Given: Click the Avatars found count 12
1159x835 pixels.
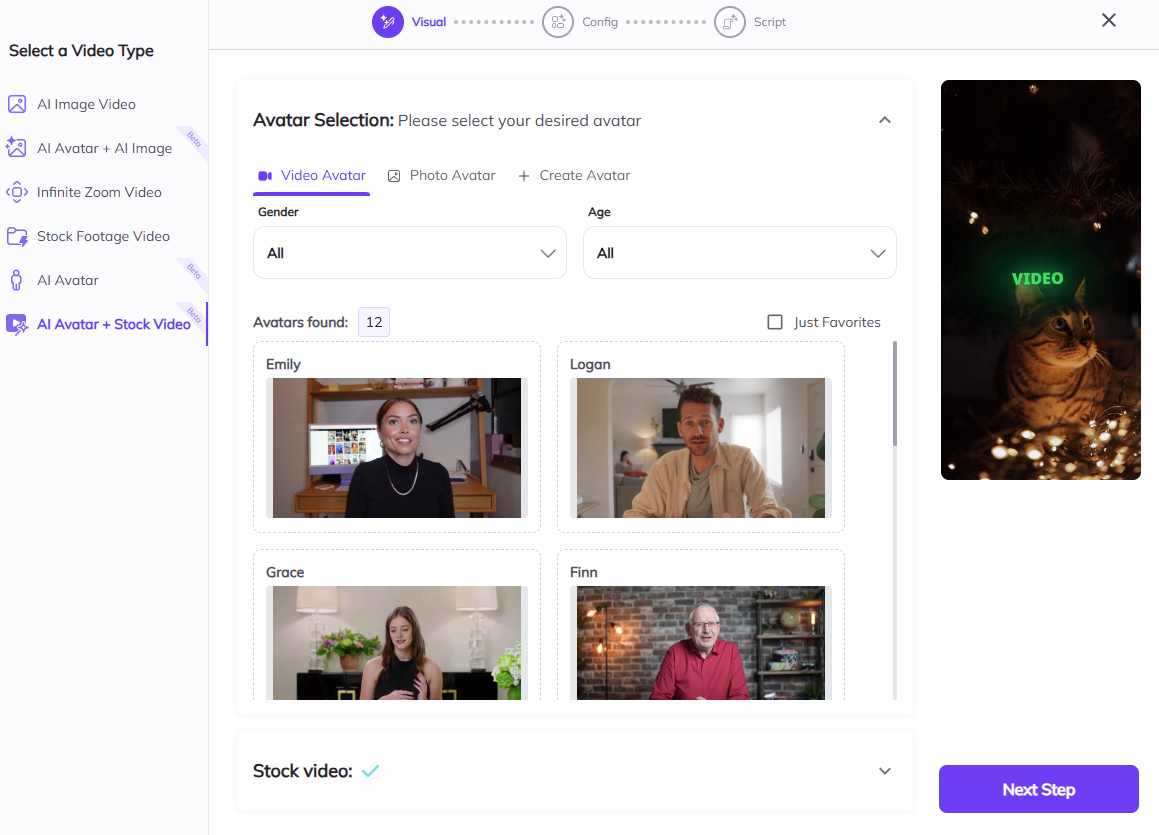Looking at the screenshot, I should [x=374, y=322].
